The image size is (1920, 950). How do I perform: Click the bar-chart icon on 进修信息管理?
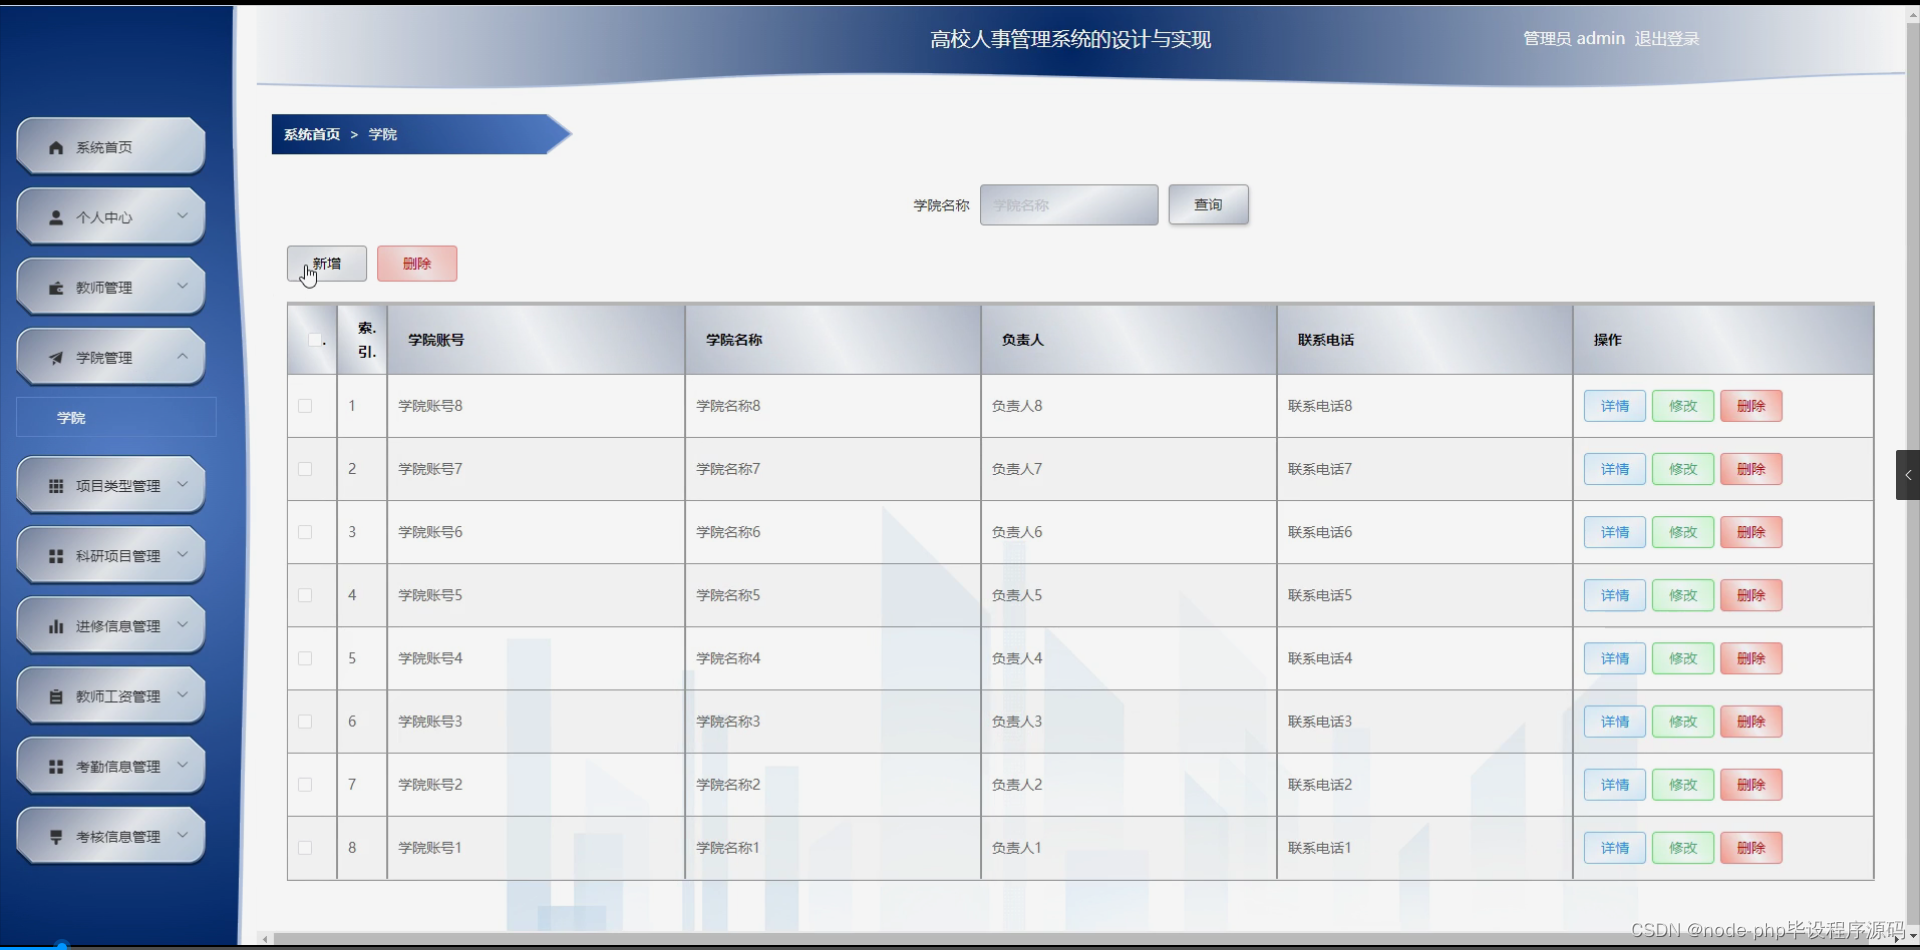[x=56, y=625]
